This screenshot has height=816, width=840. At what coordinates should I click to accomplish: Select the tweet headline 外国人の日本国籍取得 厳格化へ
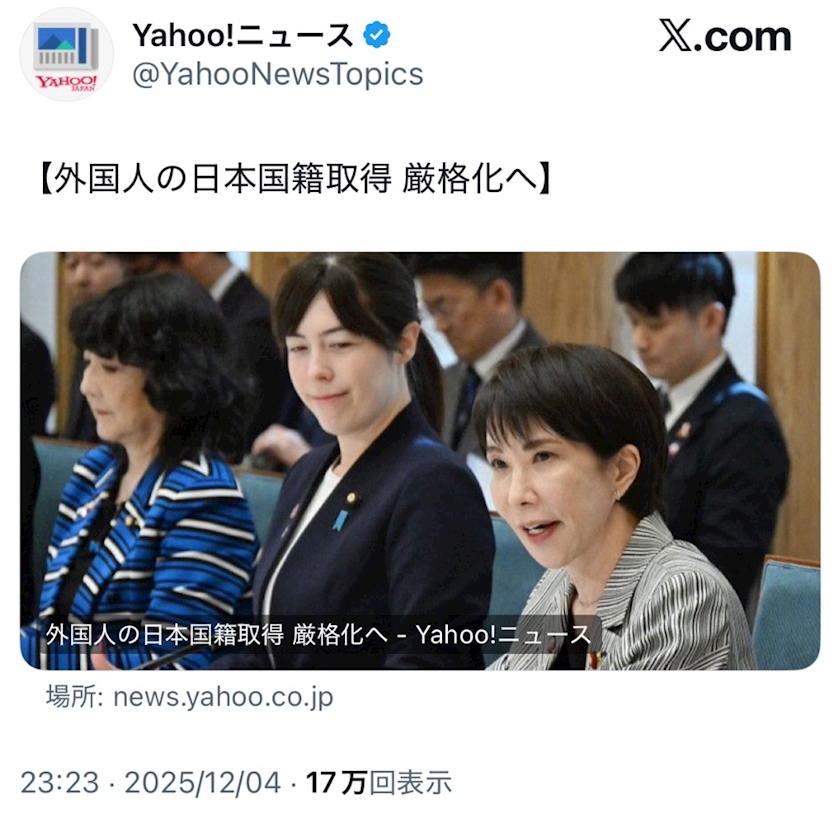coord(296,179)
